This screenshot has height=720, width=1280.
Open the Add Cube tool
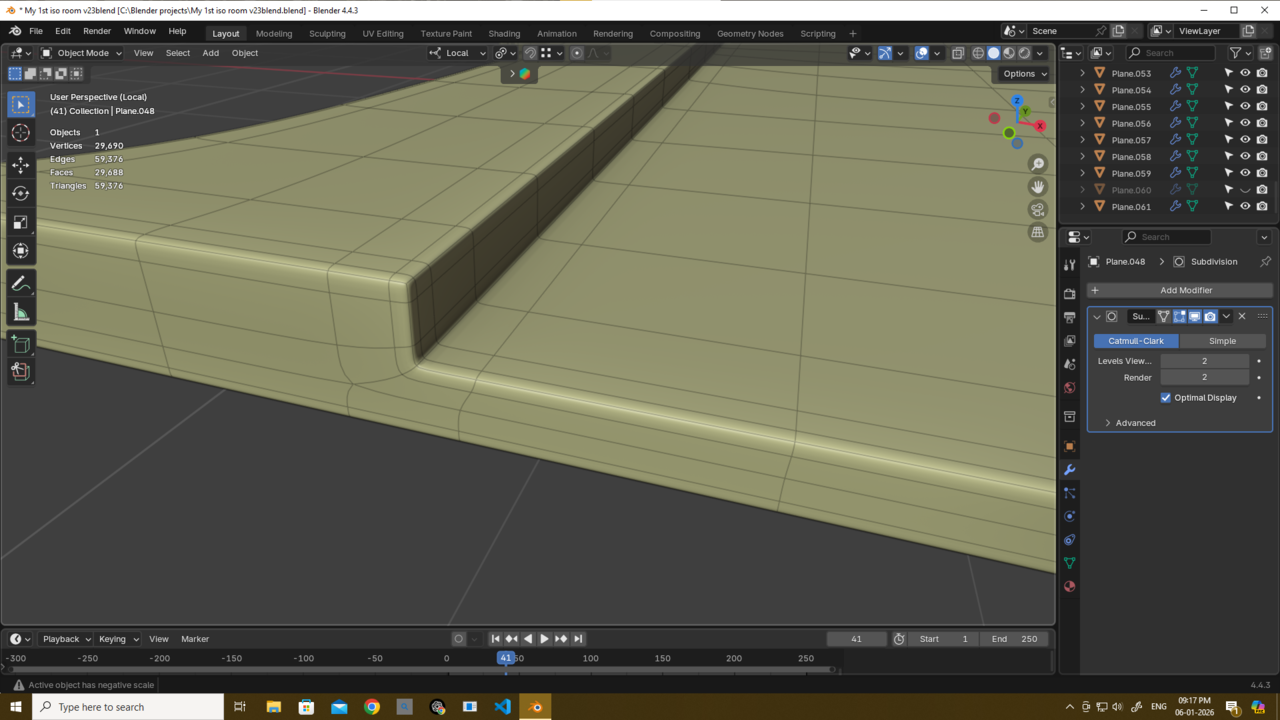tap(21, 345)
